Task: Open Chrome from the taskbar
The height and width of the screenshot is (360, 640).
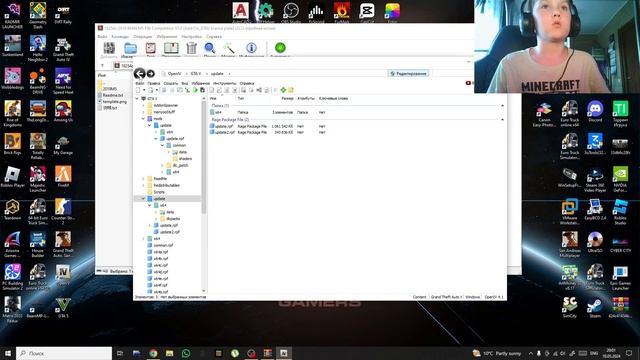Action: tap(153, 353)
